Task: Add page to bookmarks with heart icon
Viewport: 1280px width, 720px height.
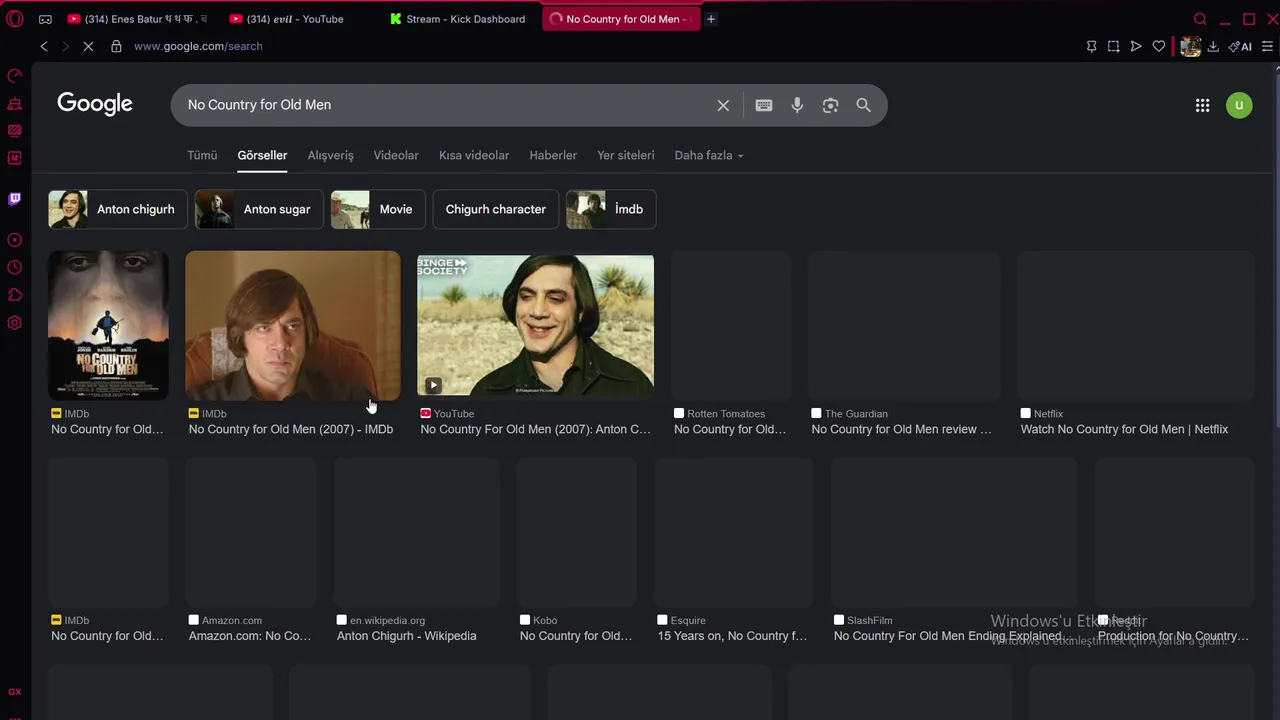Action: pos(1159,46)
